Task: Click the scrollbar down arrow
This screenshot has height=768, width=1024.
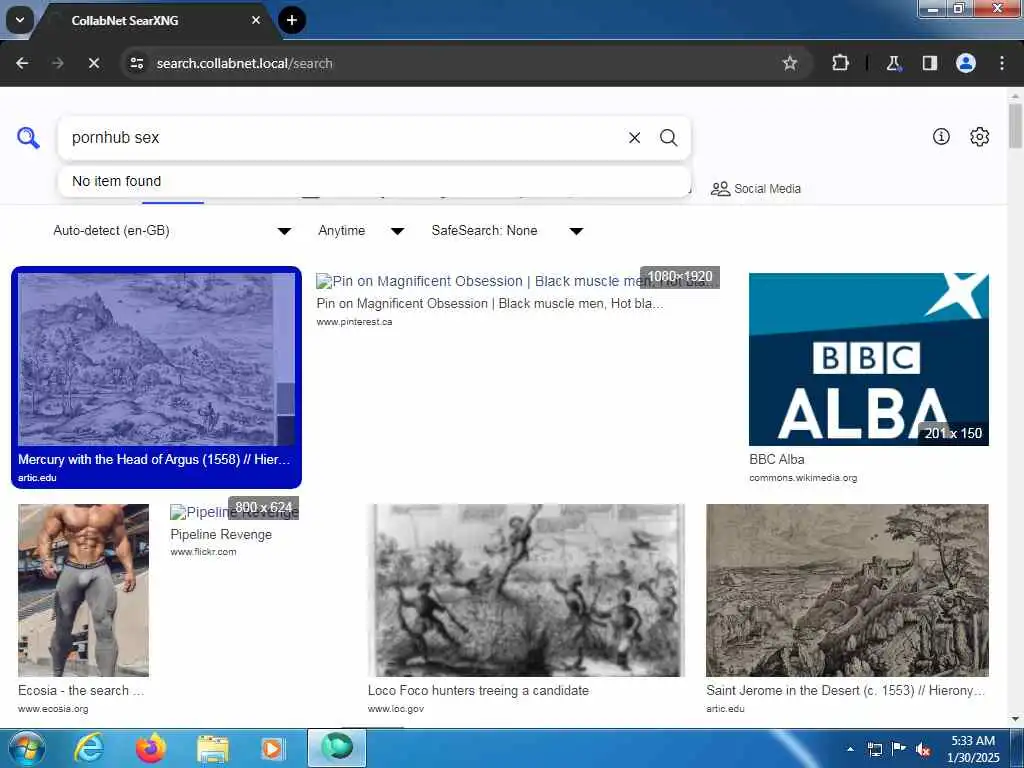Action: (1015, 719)
